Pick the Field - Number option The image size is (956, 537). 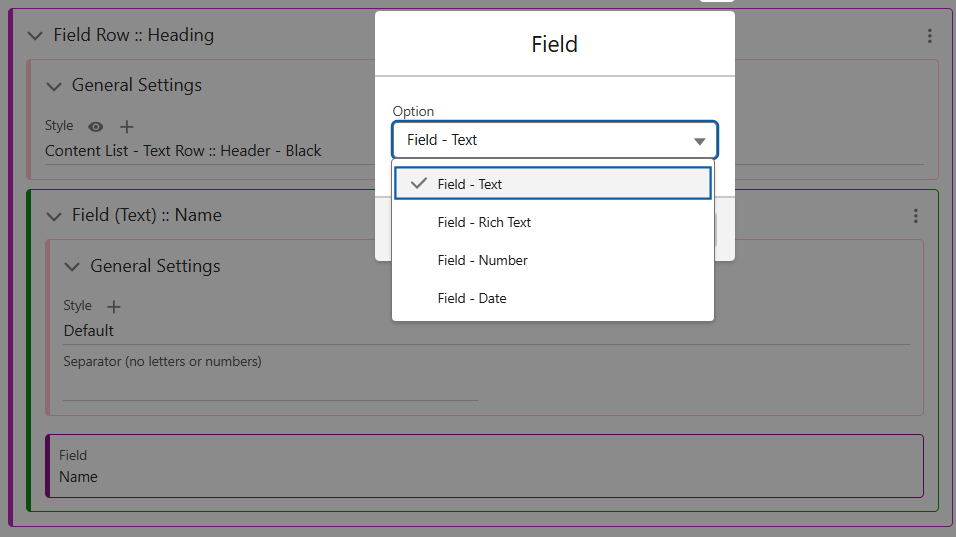pyautogui.click(x=482, y=260)
